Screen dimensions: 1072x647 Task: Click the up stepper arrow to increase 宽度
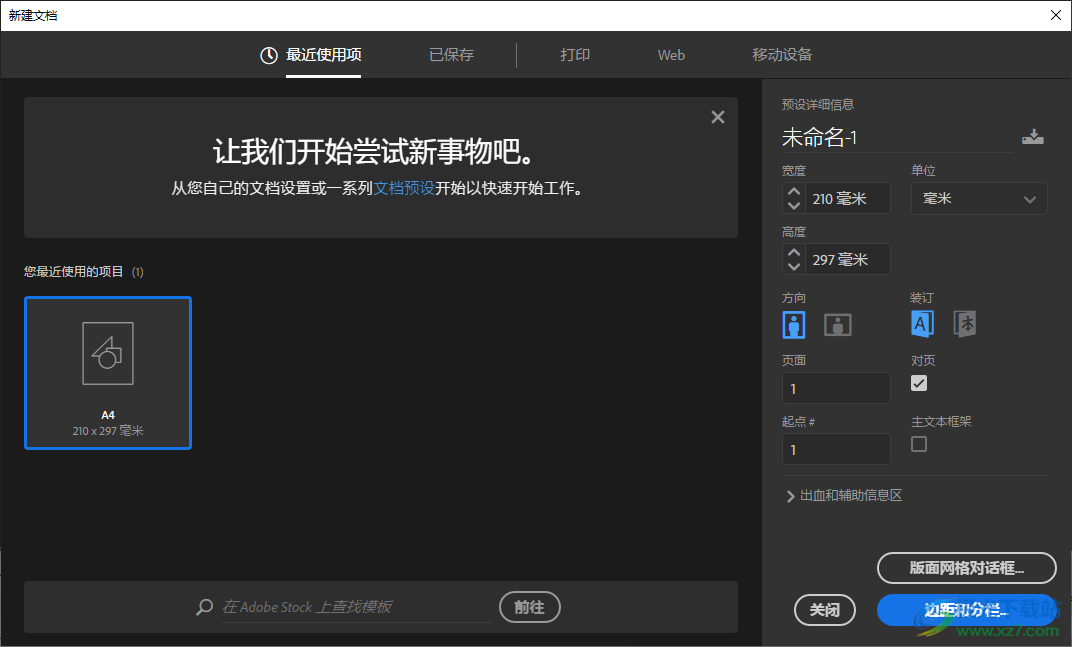793,192
